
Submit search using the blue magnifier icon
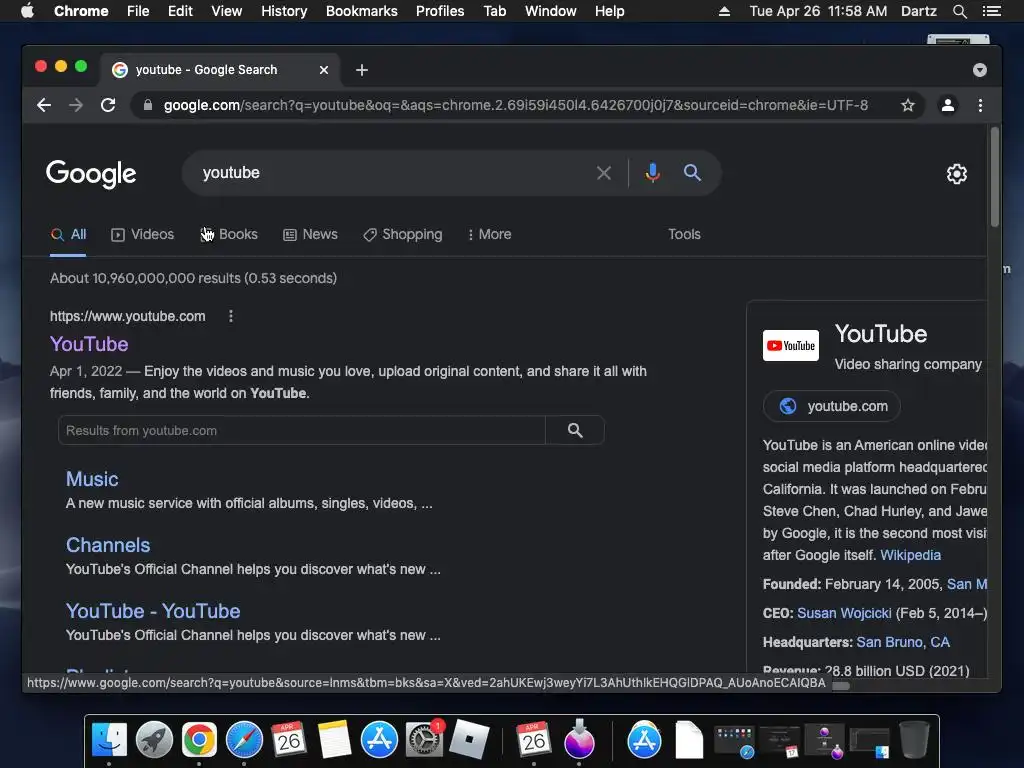(x=692, y=173)
